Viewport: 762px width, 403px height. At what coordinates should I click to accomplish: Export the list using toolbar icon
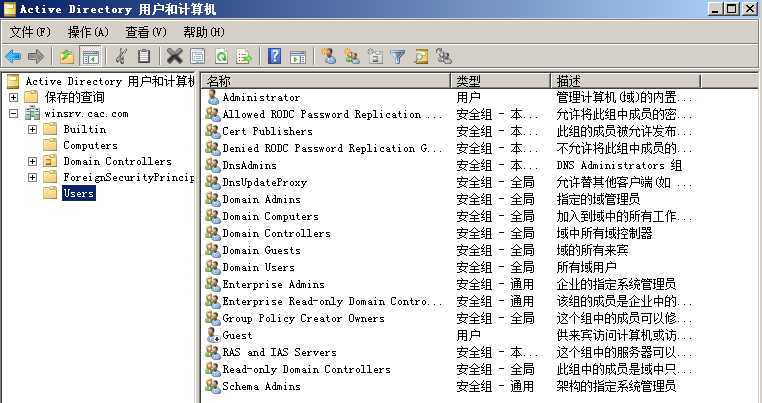(244, 56)
